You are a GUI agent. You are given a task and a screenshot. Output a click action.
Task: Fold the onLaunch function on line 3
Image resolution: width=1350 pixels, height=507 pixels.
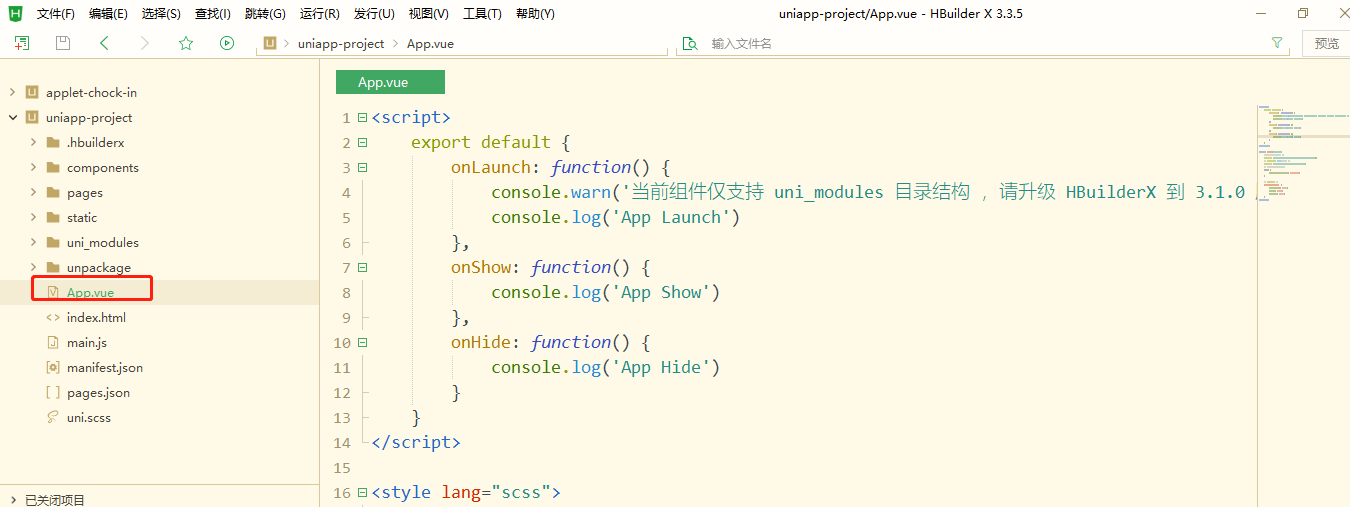[x=362, y=168]
